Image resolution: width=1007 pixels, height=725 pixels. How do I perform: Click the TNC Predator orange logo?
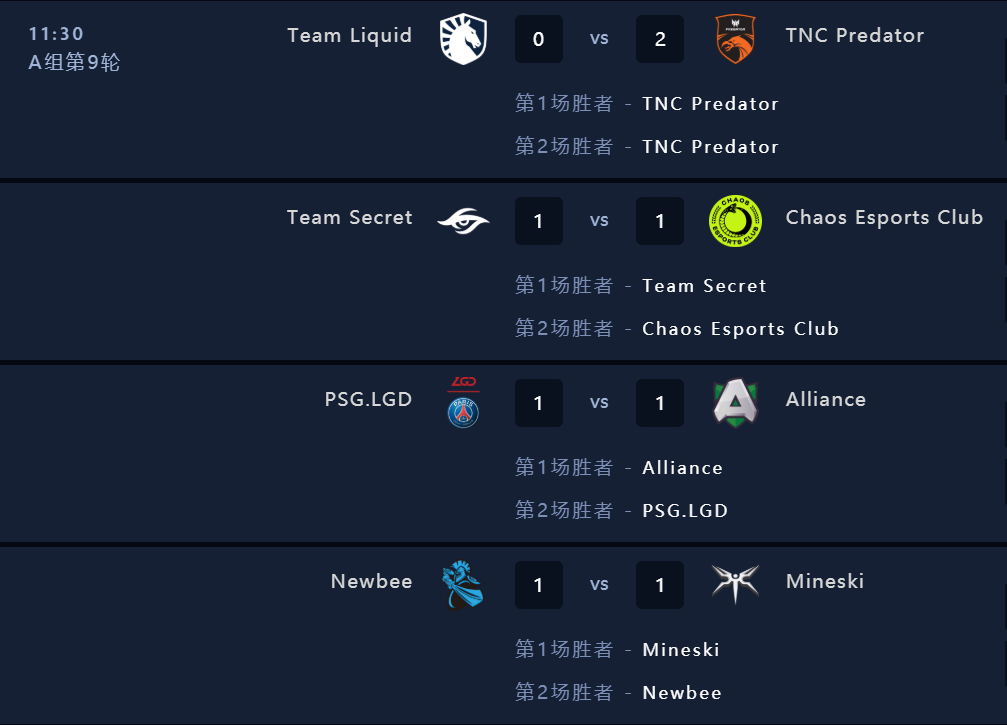736,39
